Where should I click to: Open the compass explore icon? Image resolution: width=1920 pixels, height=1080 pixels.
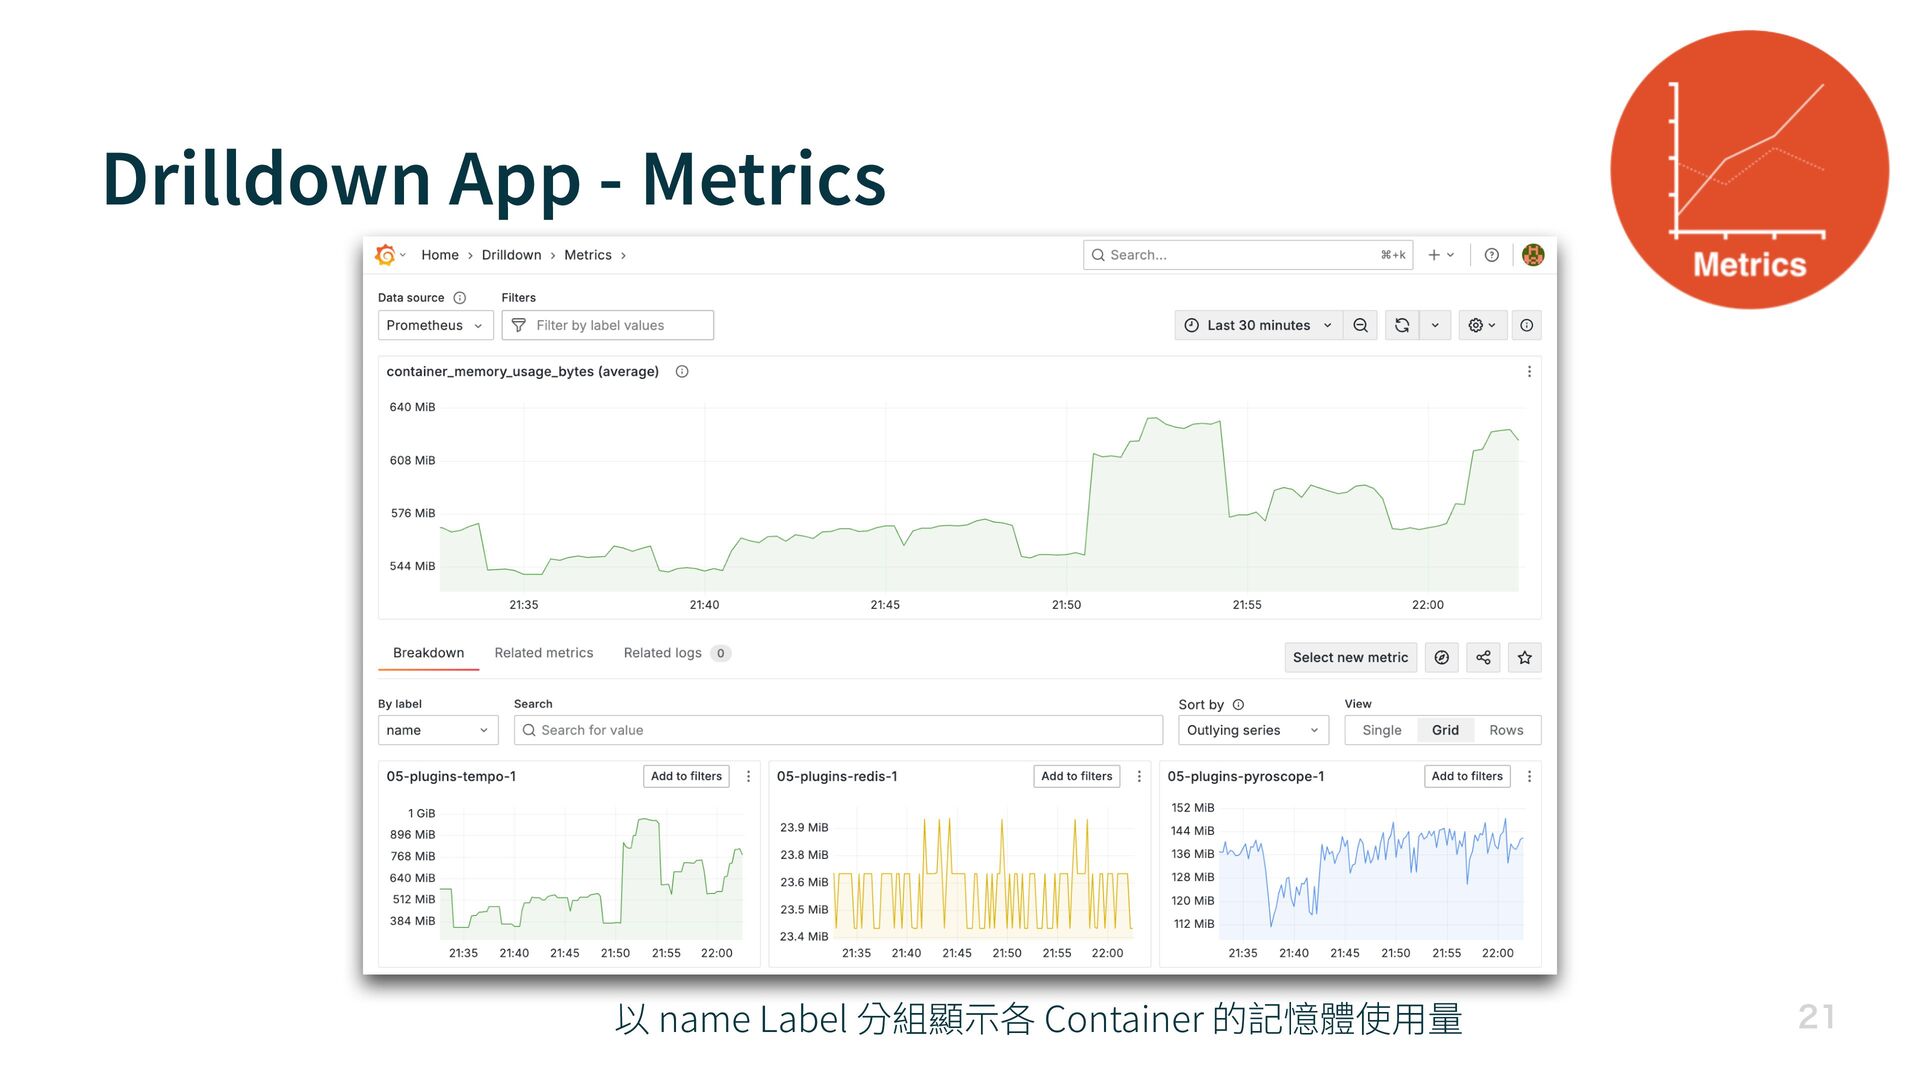[1441, 657]
